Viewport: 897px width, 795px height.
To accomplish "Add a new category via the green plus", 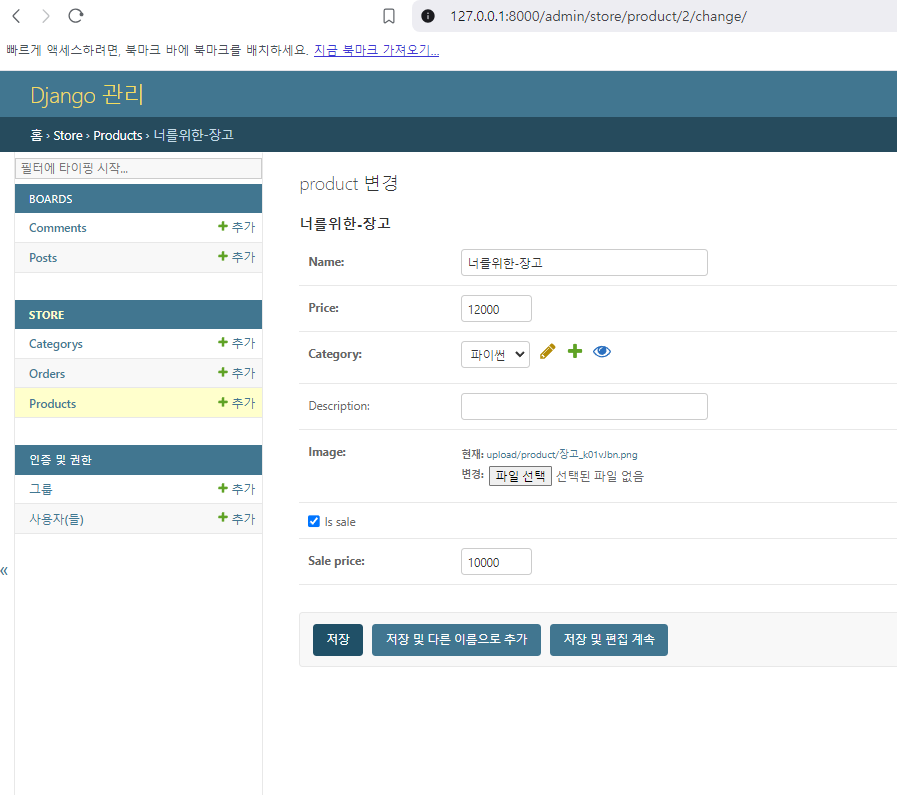I will [575, 351].
